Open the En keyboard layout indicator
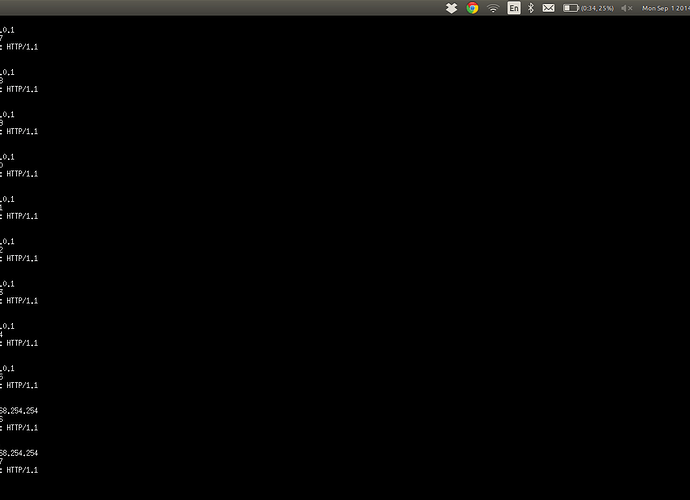The height and width of the screenshot is (500, 690). 514,8
